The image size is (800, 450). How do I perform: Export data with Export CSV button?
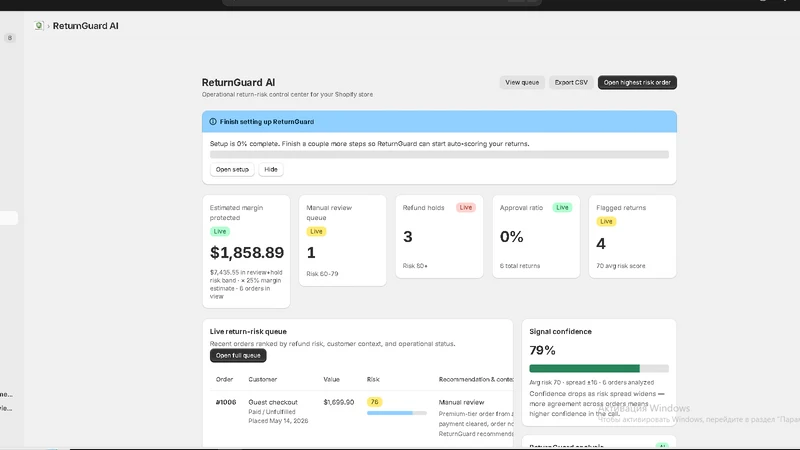[571, 82]
